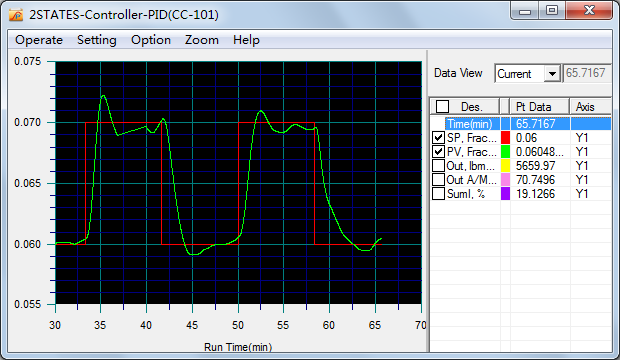Click the yellow Out lbm color swatch
The image size is (620, 360).
pyautogui.click(x=505, y=165)
